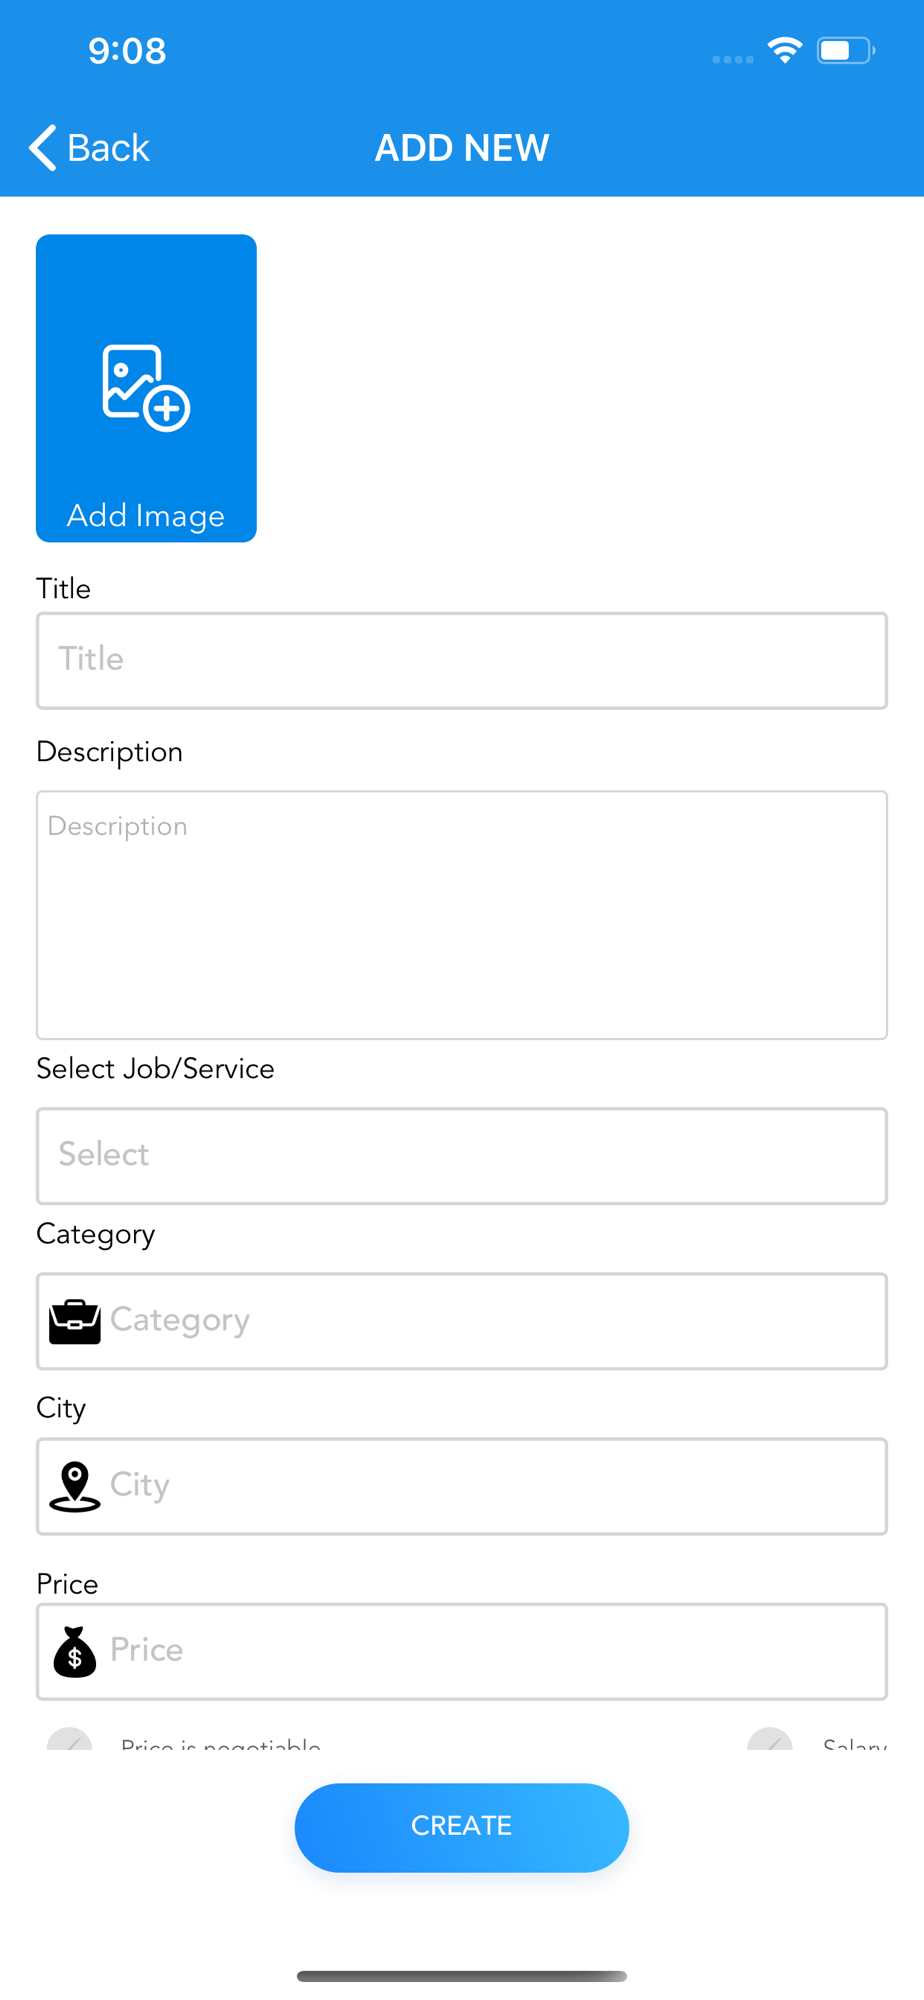924x2000 pixels.
Task: Tap the ADD NEW header title
Action: 462,148
